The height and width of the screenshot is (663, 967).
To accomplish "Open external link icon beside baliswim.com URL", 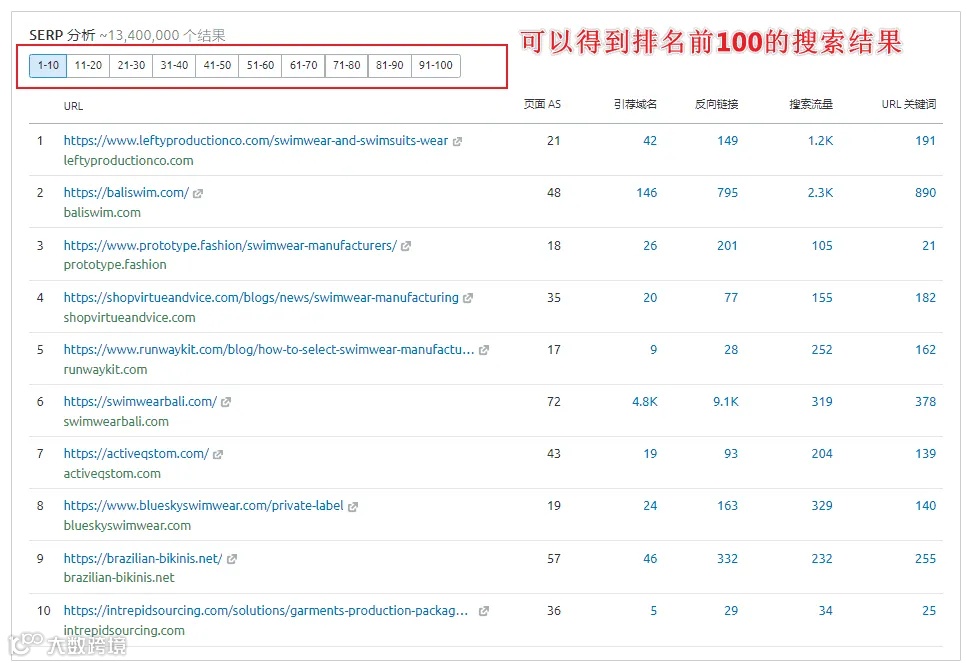I will (x=198, y=194).
